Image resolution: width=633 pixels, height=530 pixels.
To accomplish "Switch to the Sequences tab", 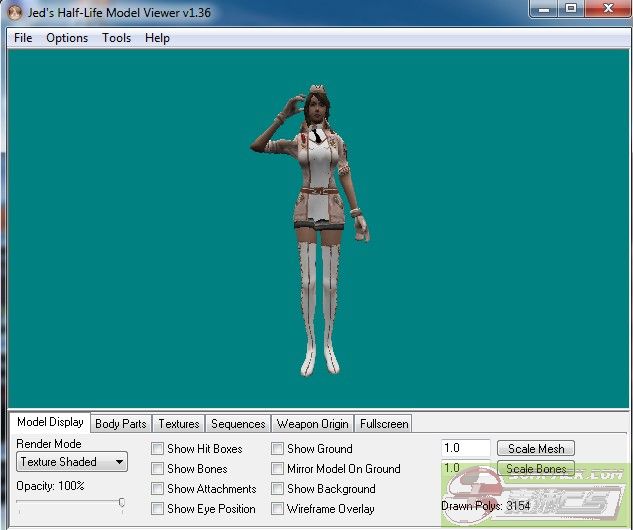I will point(238,424).
